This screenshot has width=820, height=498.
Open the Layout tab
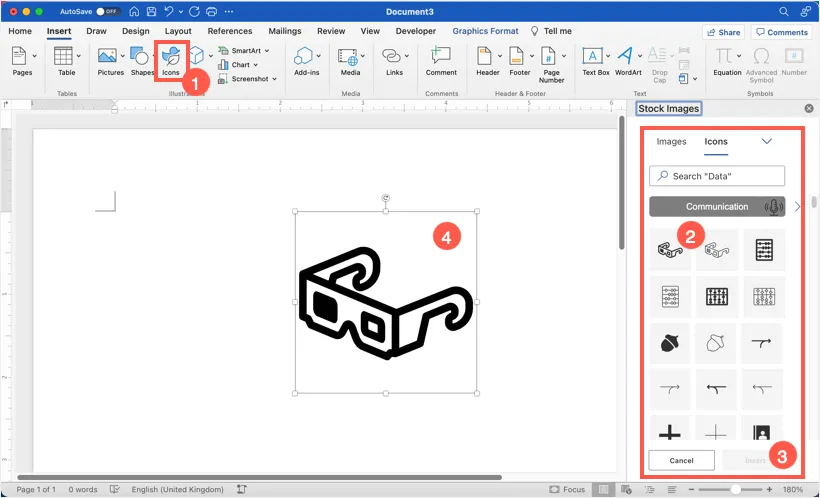tap(178, 31)
